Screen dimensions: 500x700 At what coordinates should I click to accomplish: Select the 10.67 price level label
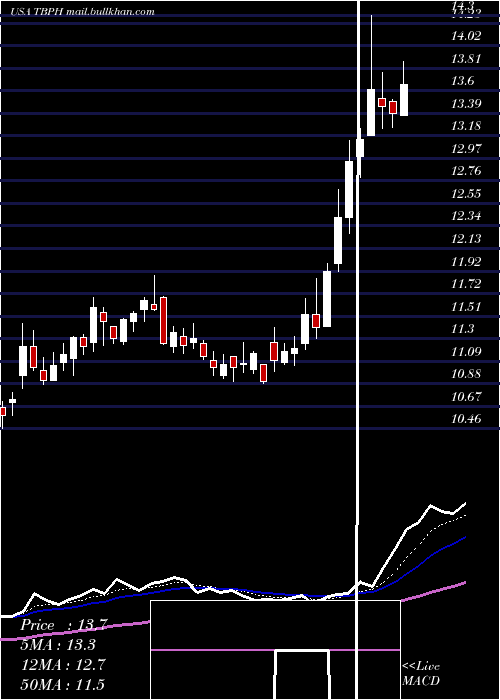click(x=466, y=397)
